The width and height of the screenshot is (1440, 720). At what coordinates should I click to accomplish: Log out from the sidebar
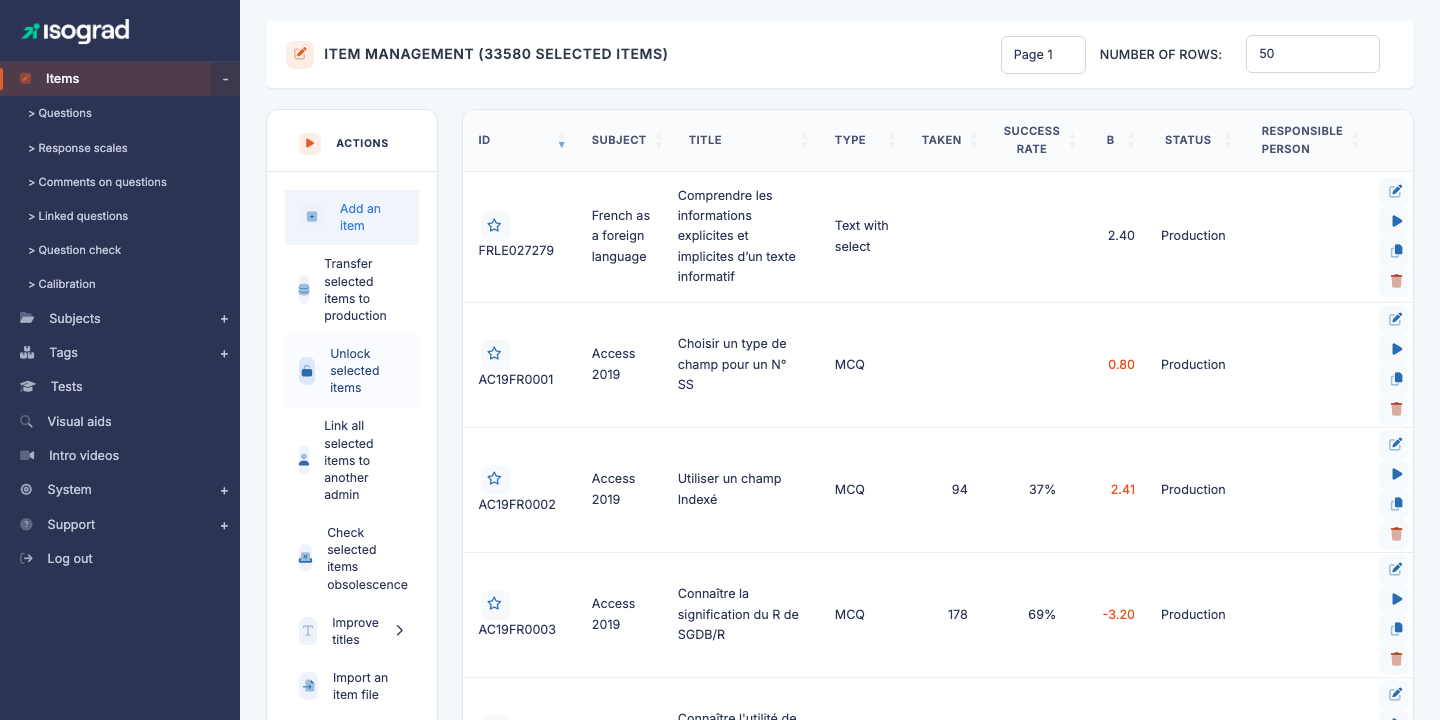(70, 559)
